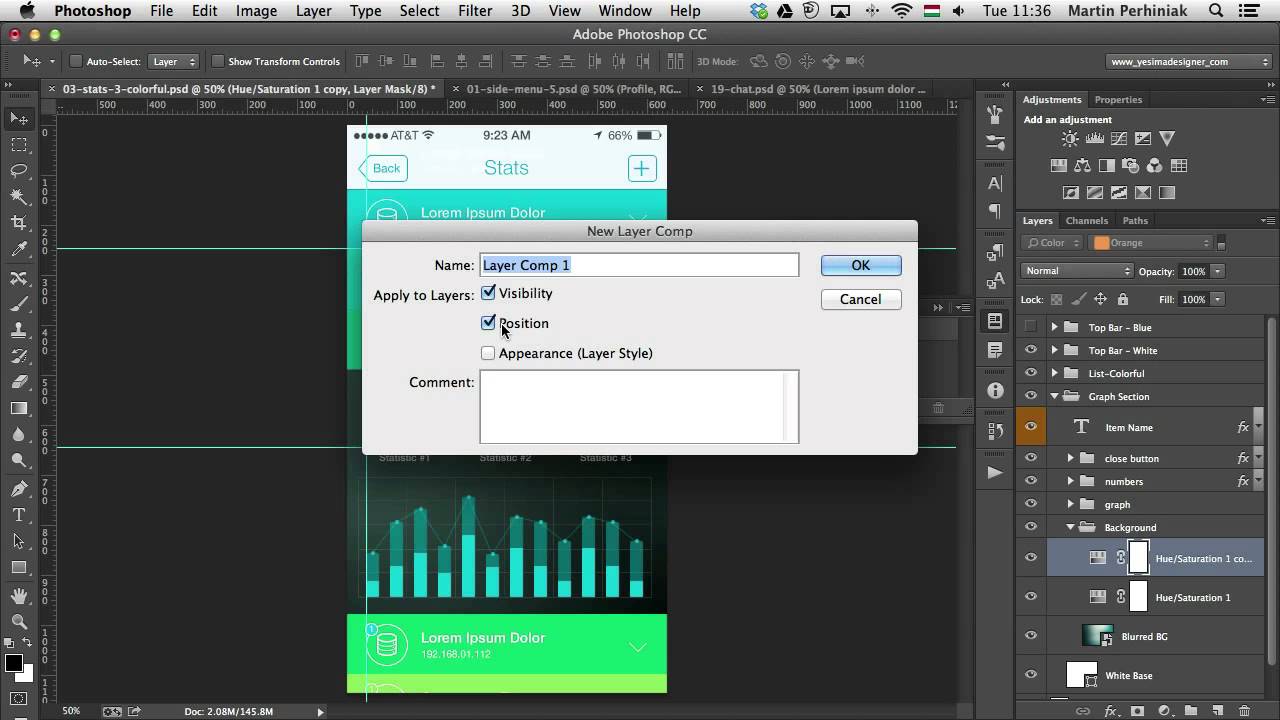Click the Comment text area
1280x720 pixels.
coord(639,406)
